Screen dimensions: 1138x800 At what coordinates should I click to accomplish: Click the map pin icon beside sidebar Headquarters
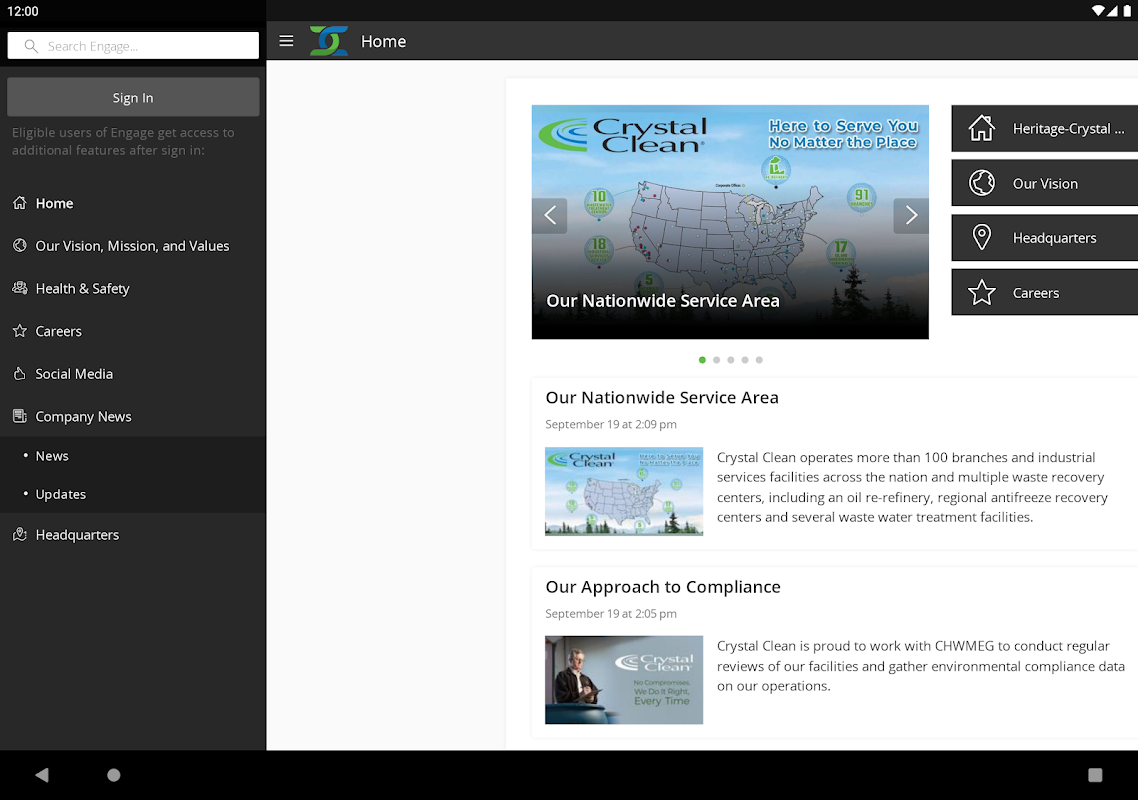20,534
